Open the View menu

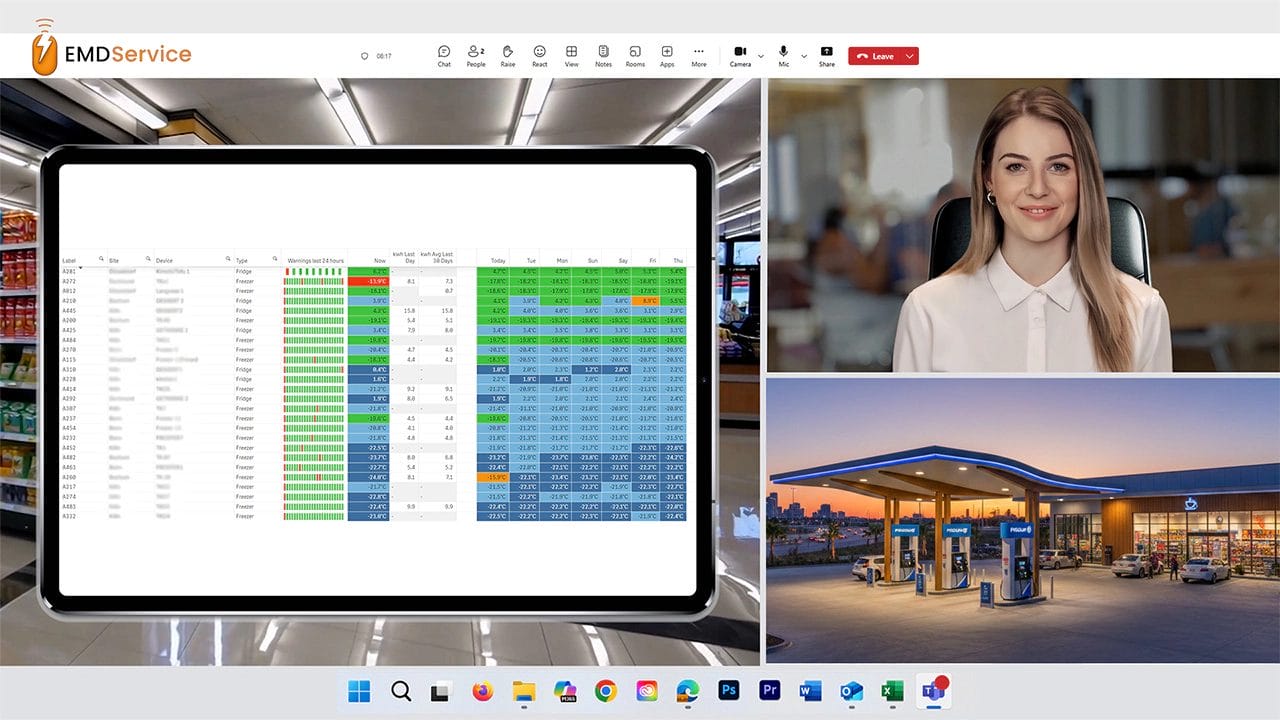[571, 52]
